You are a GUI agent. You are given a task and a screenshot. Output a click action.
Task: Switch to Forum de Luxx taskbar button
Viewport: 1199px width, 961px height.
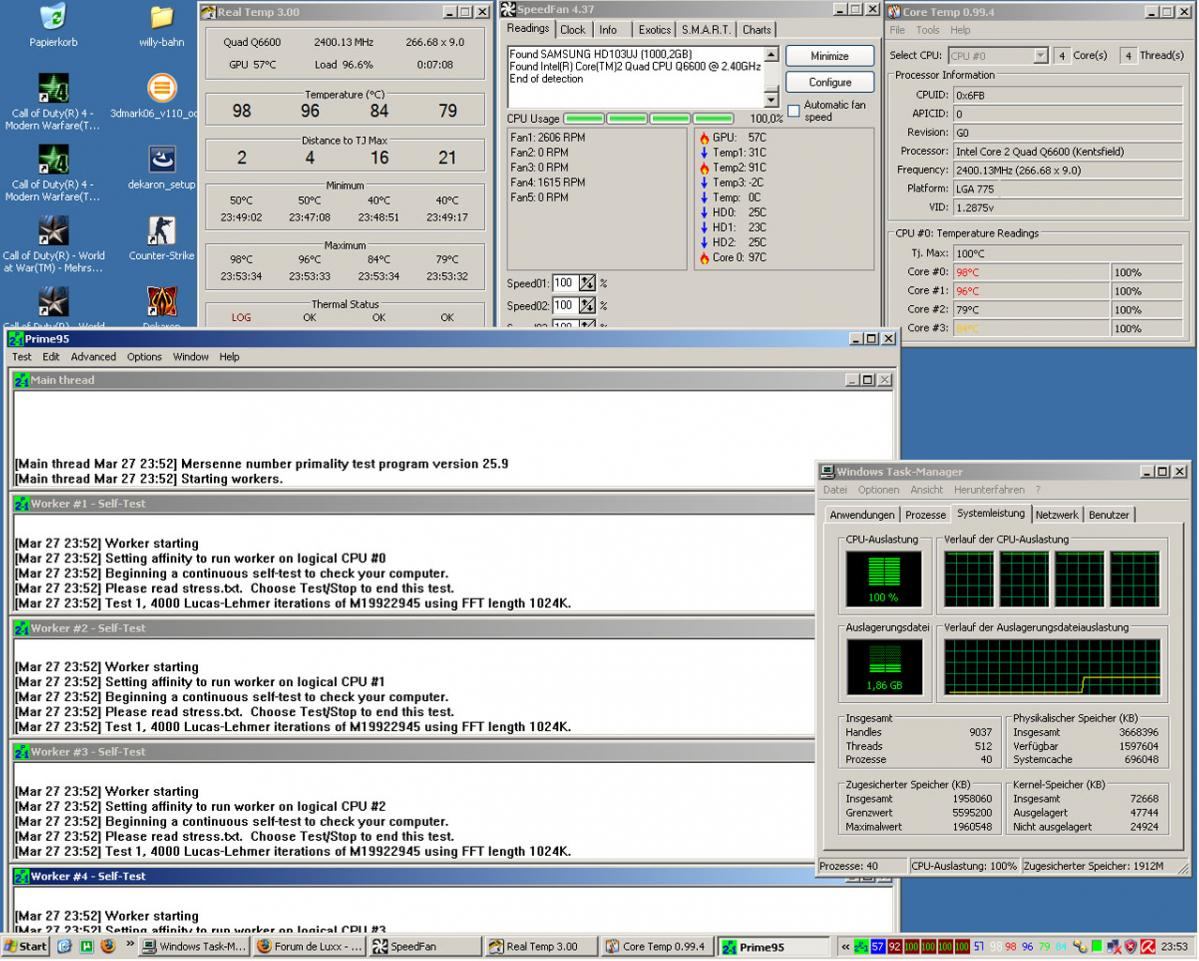pyautogui.click(x=310, y=946)
